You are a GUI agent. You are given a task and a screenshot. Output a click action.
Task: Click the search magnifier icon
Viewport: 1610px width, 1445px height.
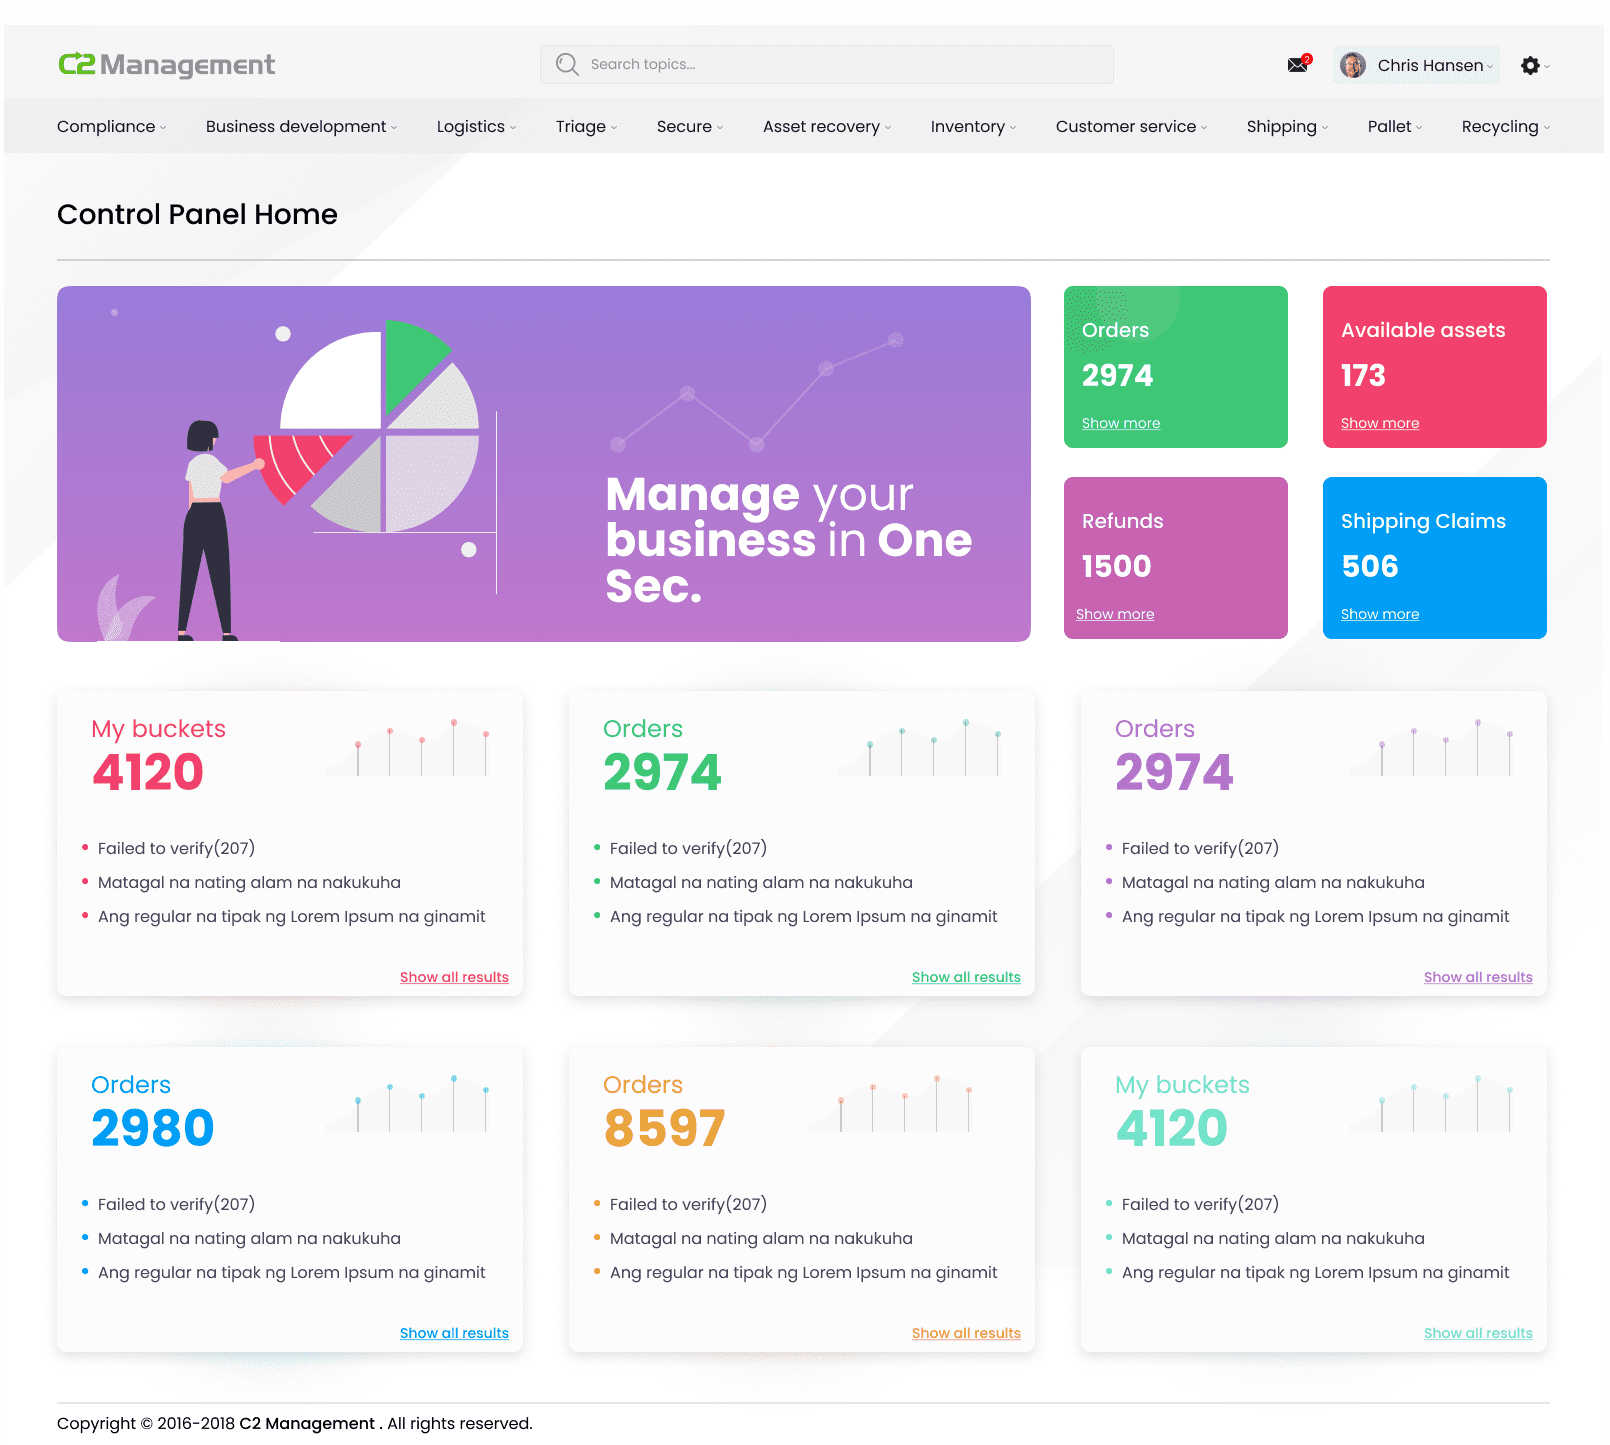pyautogui.click(x=567, y=65)
